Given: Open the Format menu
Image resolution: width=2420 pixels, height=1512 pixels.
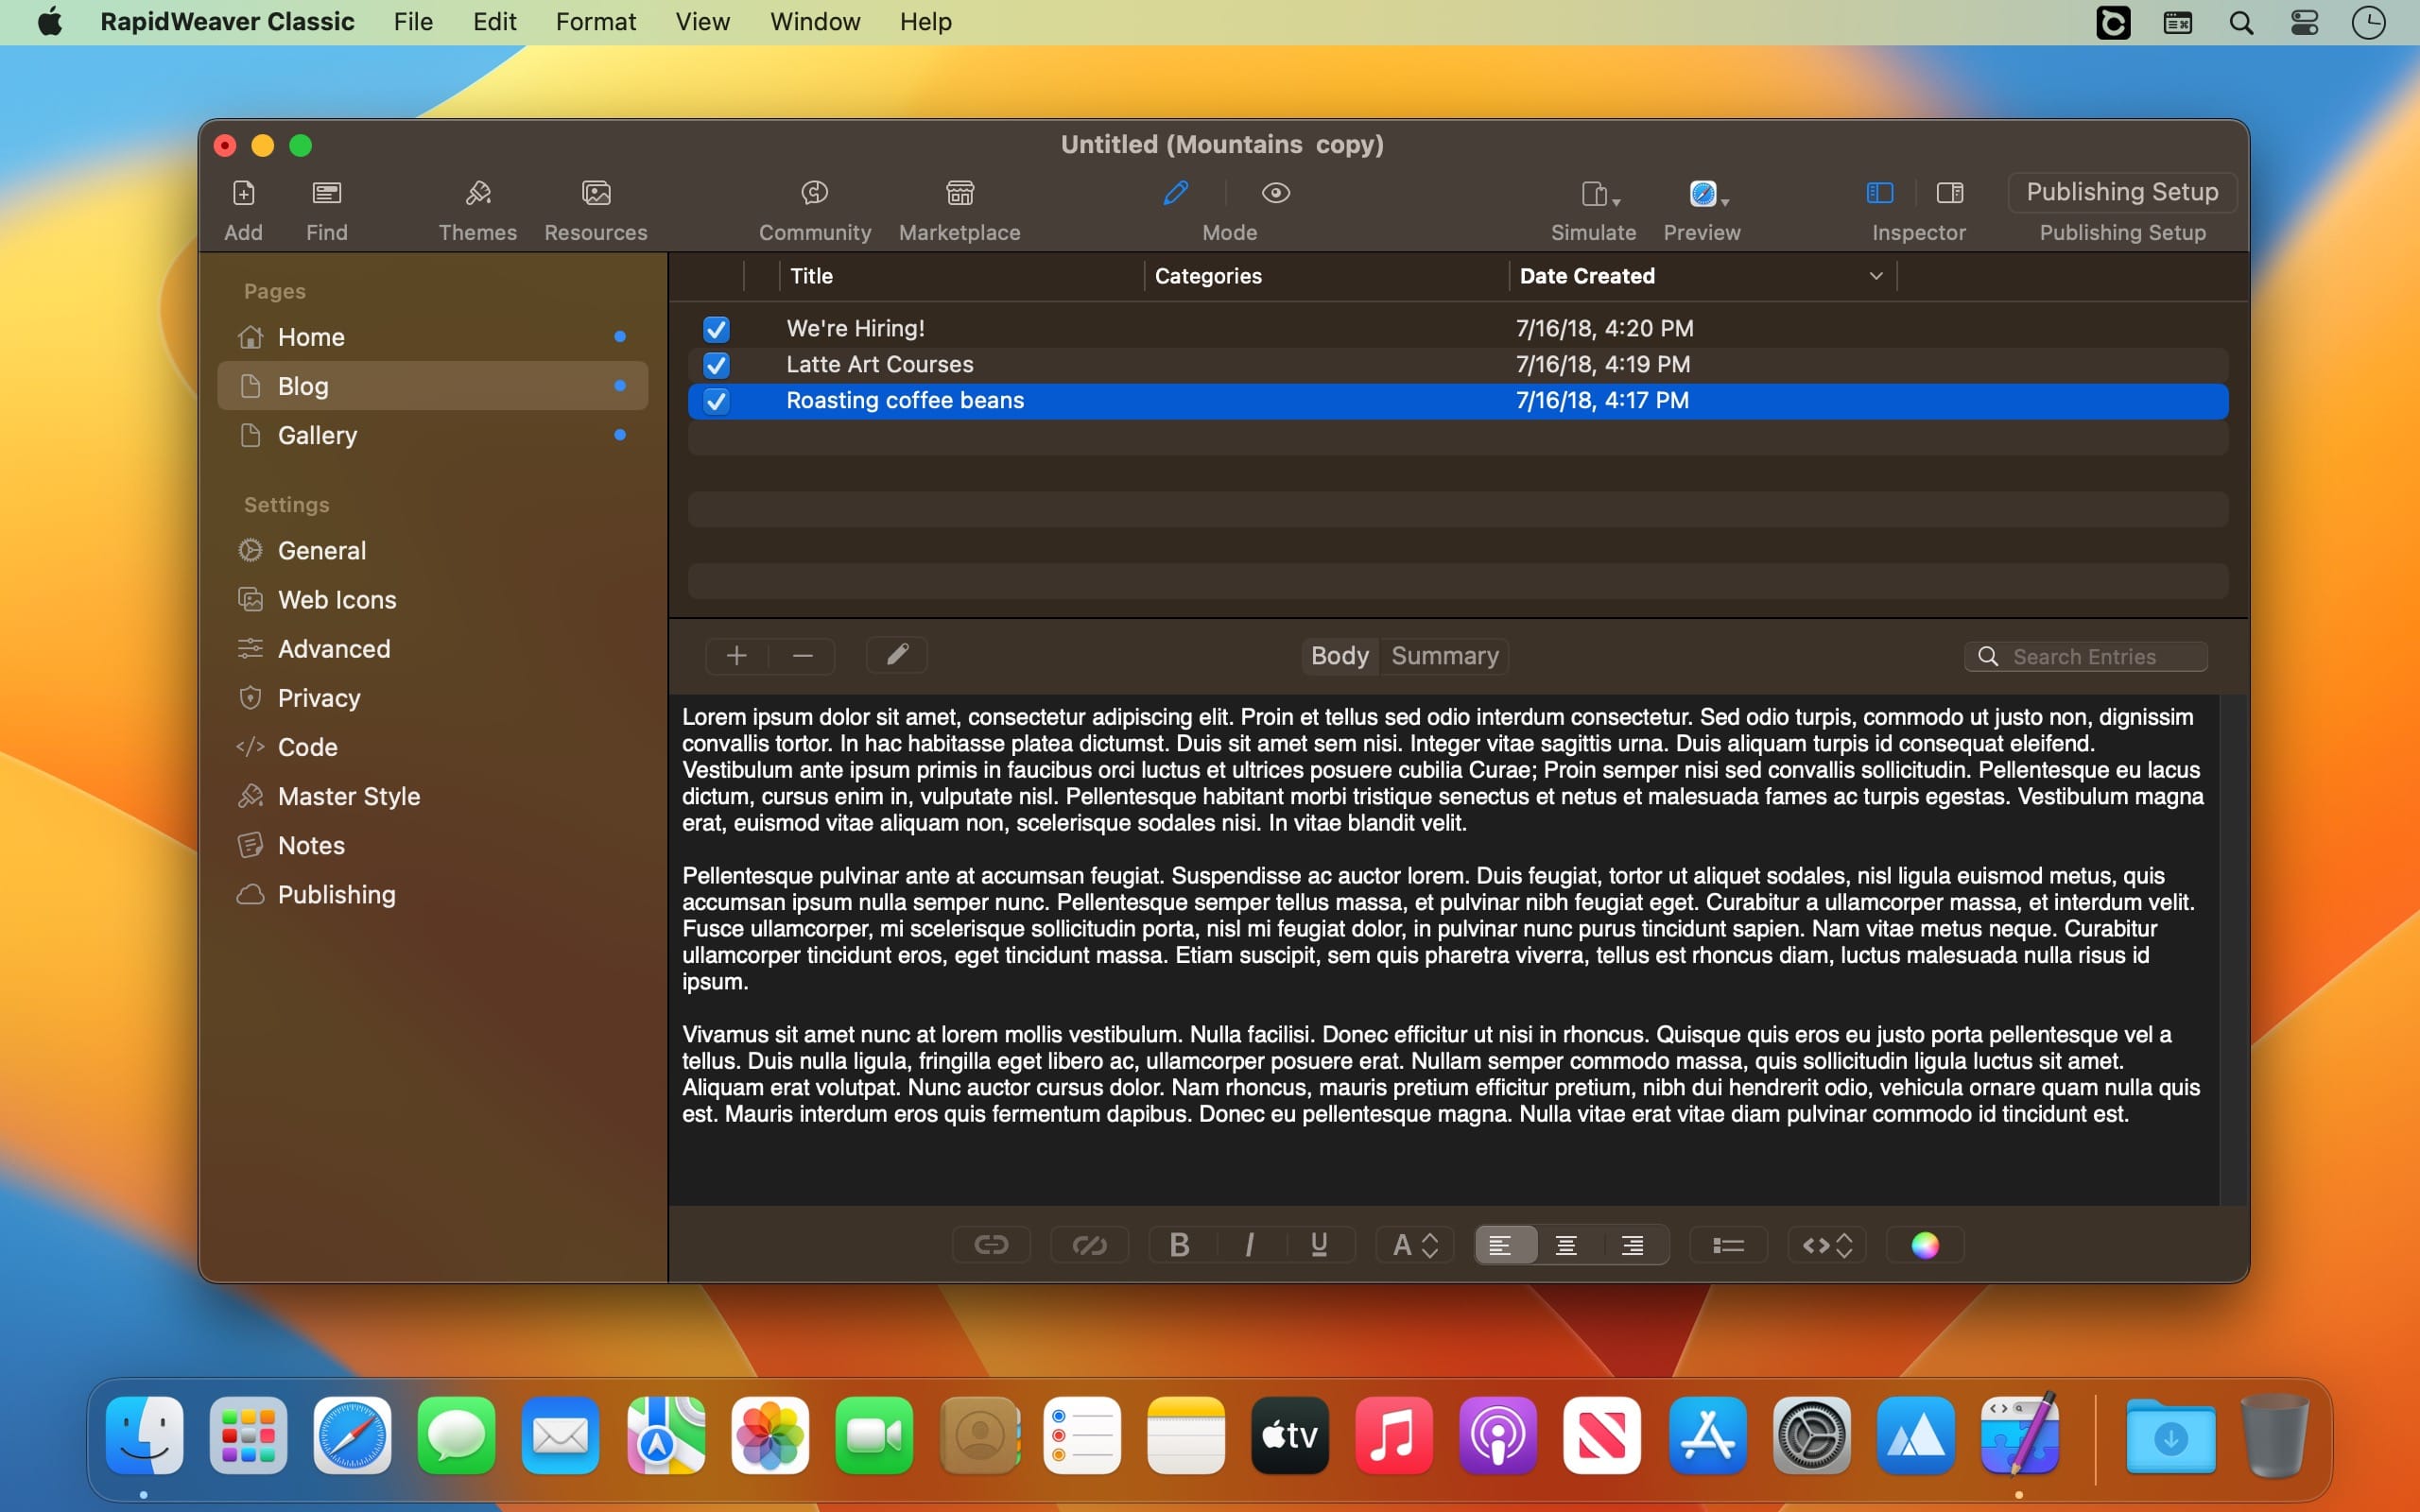Looking at the screenshot, I should [x=595, y=22].
